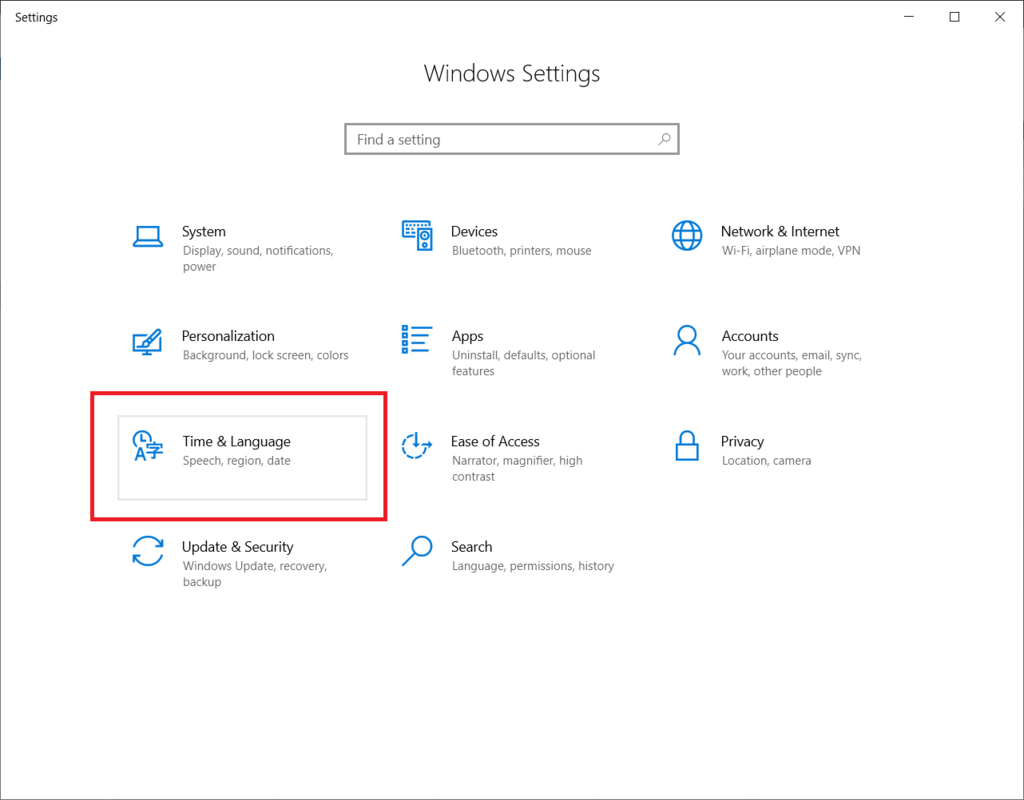Select the Privacy padlock icon

687,445
